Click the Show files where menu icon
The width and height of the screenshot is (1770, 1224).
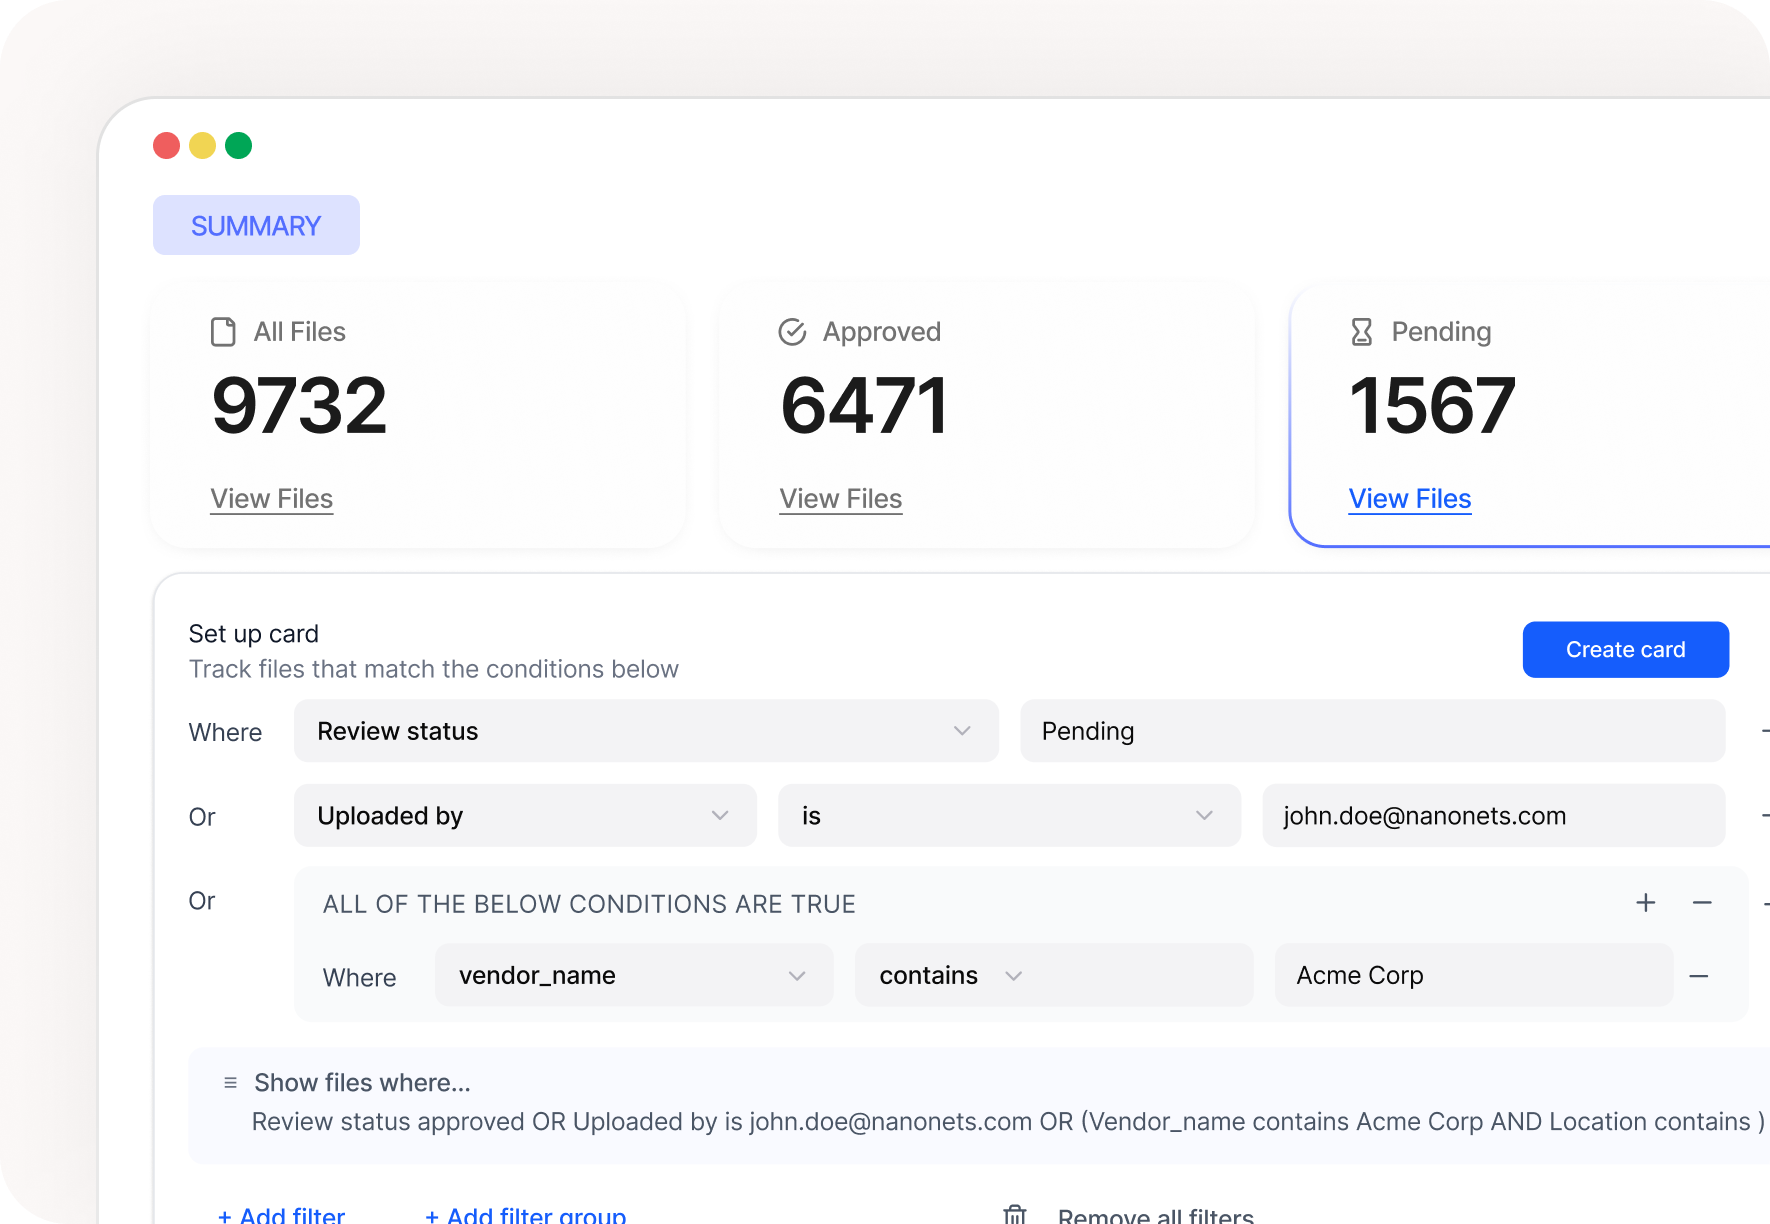point(230,1083)
